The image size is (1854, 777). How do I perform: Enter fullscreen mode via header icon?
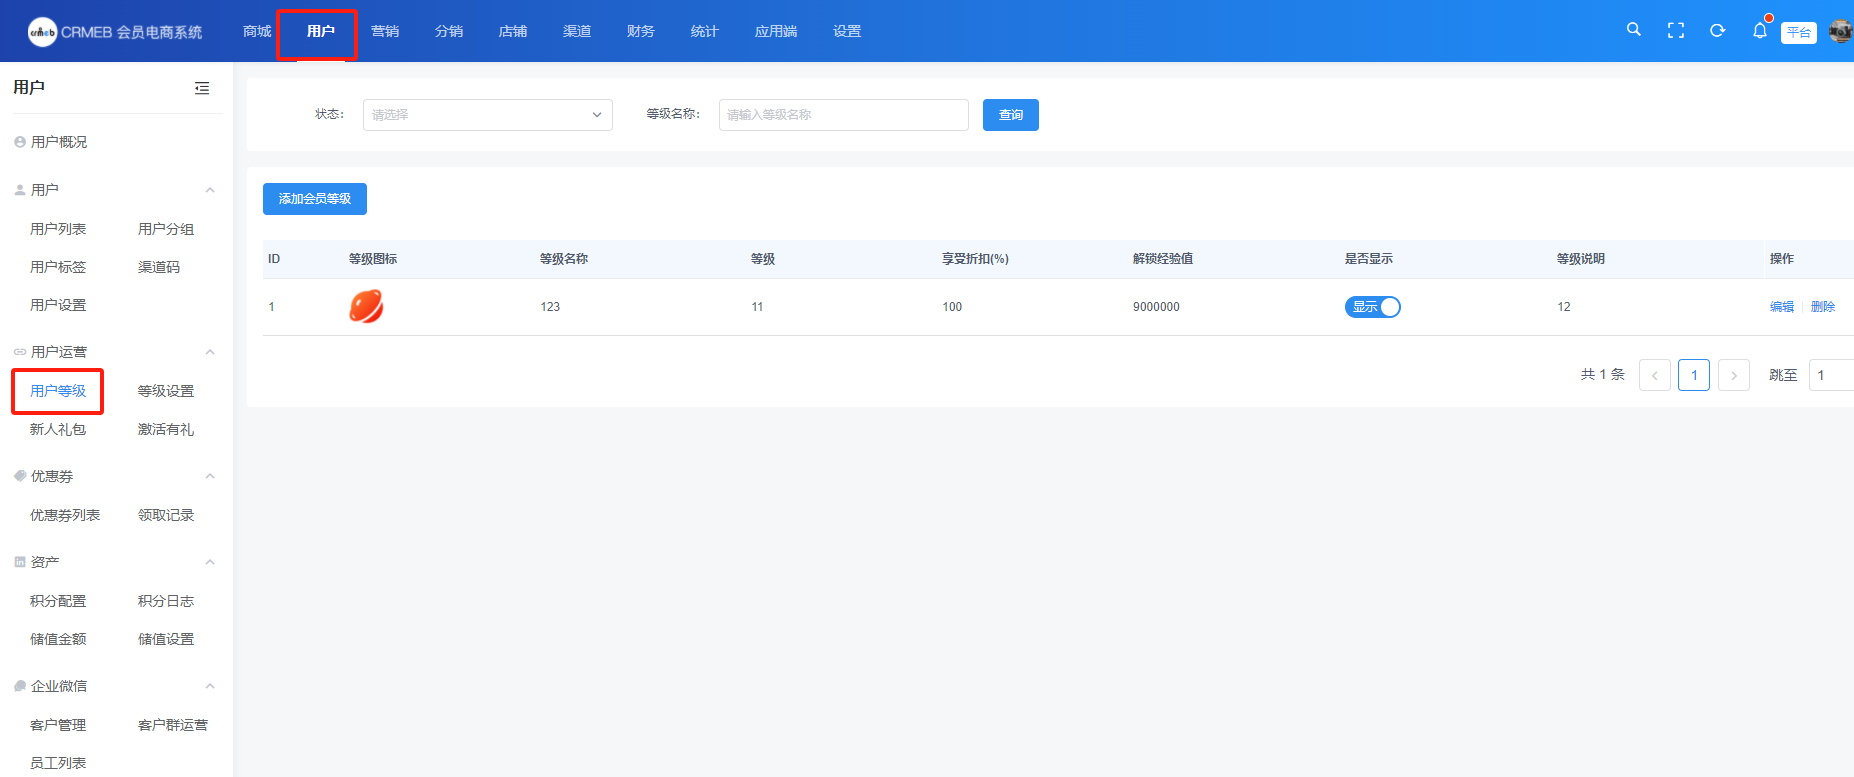(x=1675, y=31)
